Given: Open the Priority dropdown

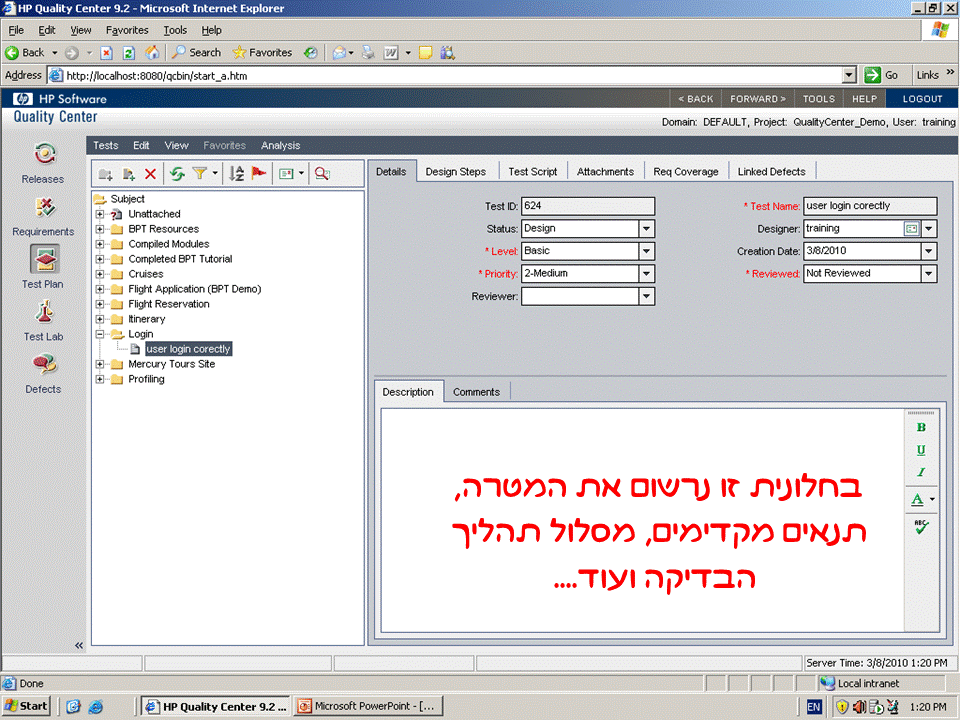Looking at the screenshot, I should coord(647,274).
